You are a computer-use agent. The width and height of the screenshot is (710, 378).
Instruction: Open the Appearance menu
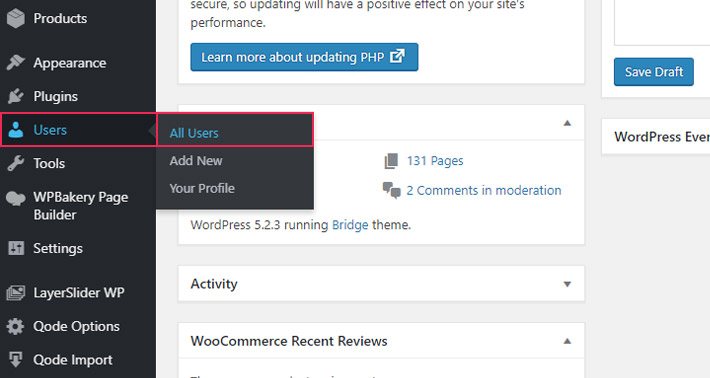point(70,63)
